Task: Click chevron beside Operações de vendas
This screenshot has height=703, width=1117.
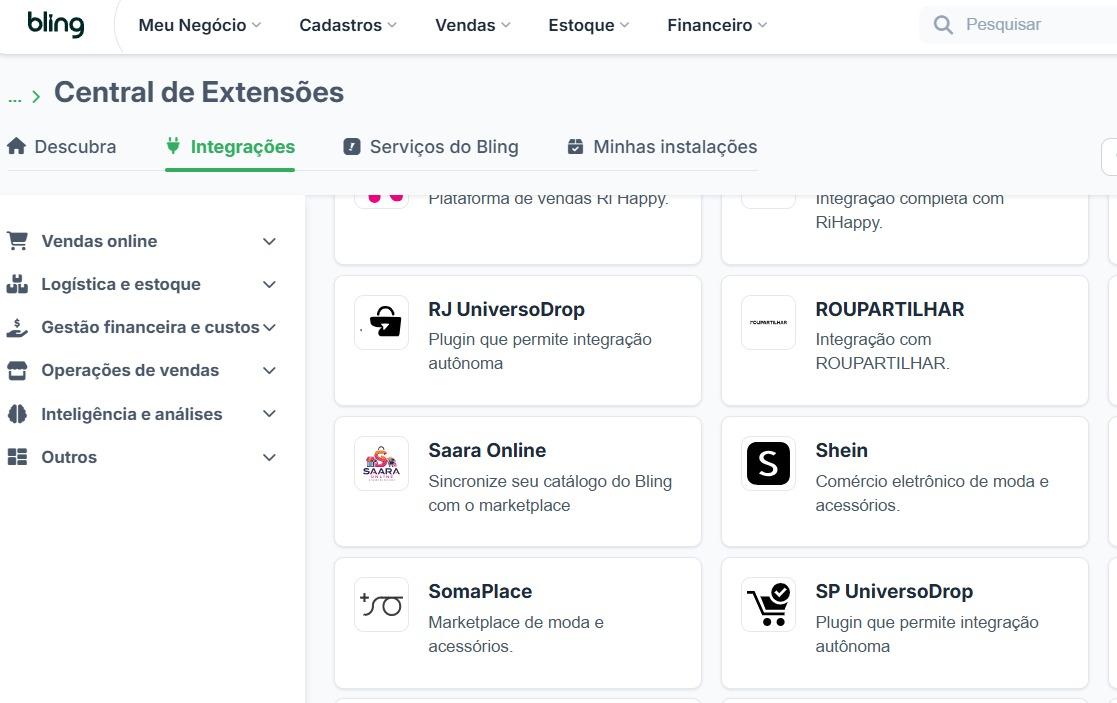Action: pyautogui.click(x=269, y=370)
